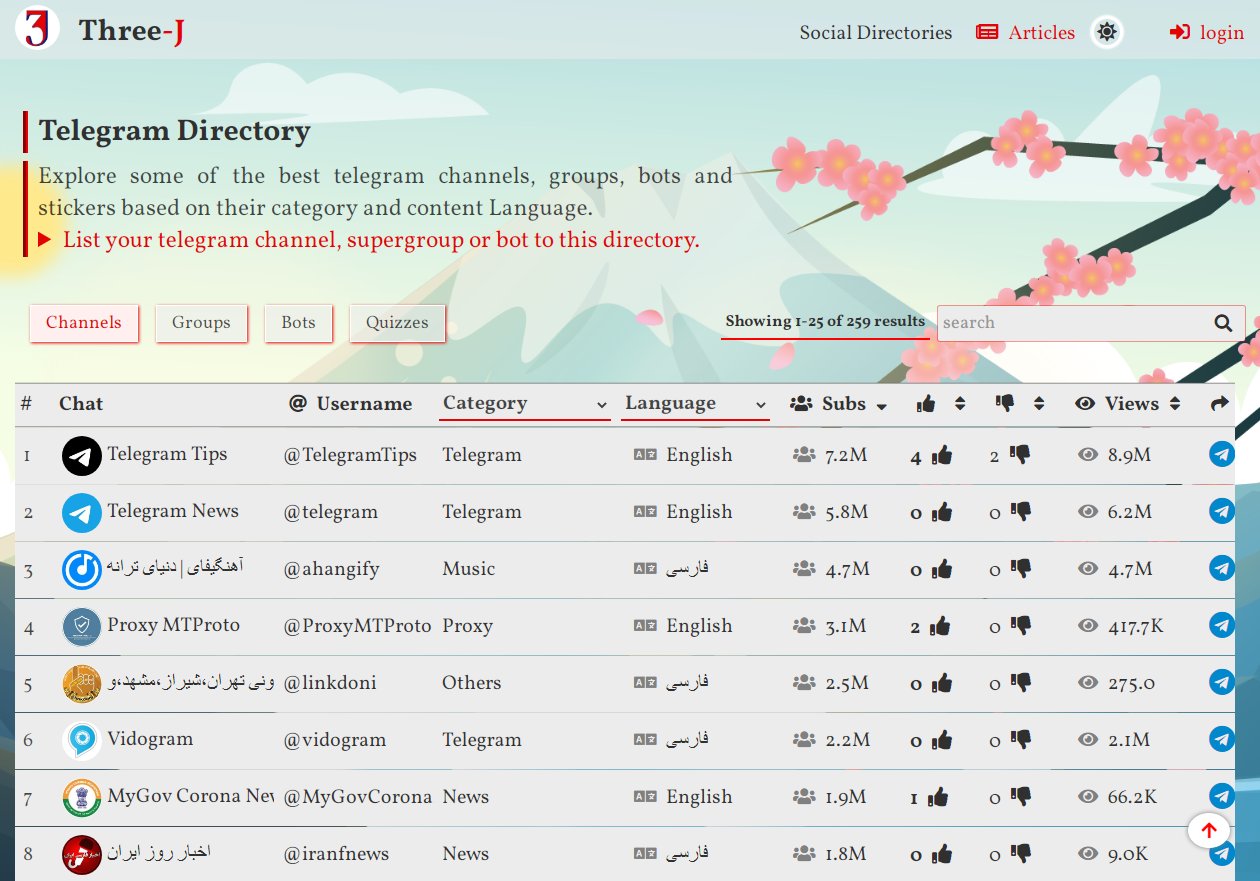Open @ahangify via Telegram share icon

(1221, 568)
